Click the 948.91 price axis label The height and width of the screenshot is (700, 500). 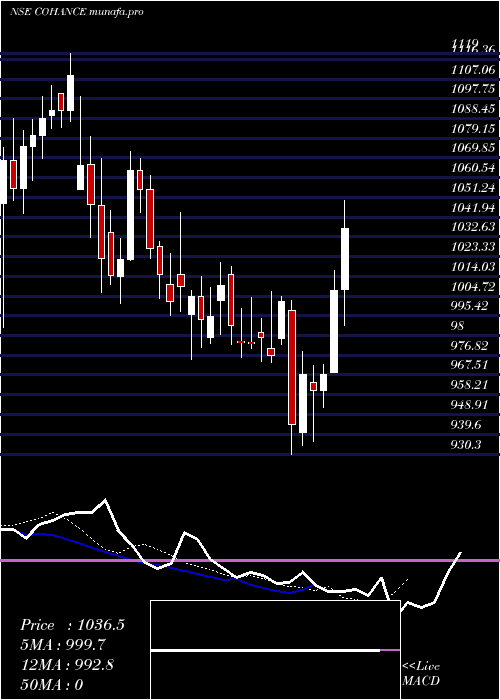pos(470,404)
